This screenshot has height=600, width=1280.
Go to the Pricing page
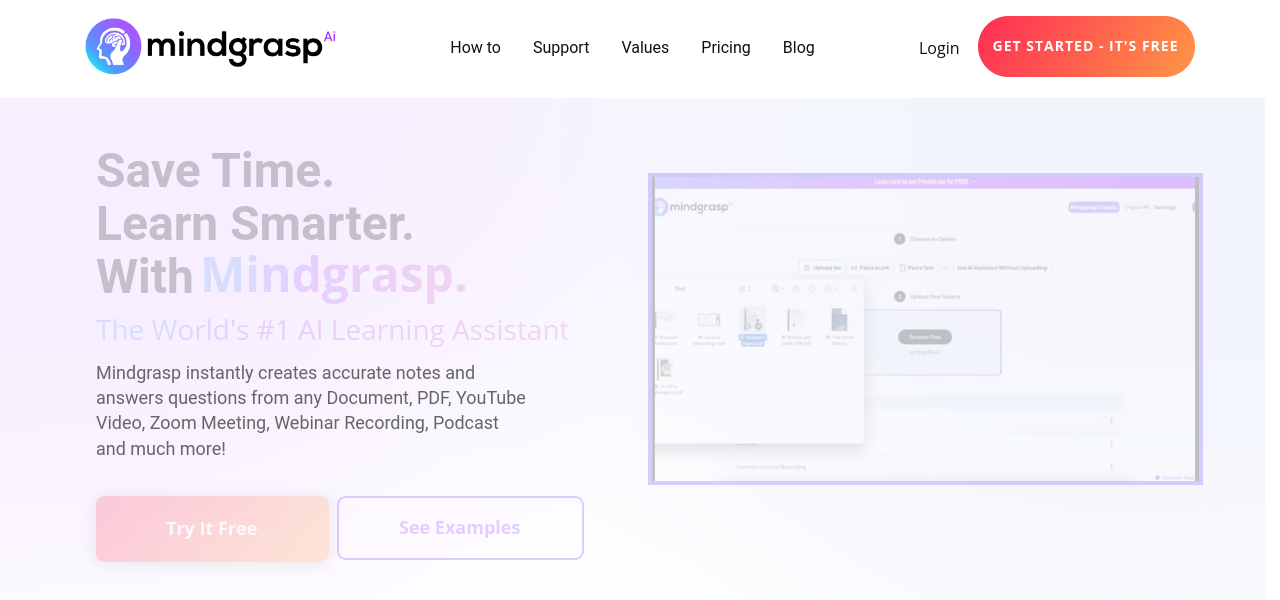click(725, 47)
